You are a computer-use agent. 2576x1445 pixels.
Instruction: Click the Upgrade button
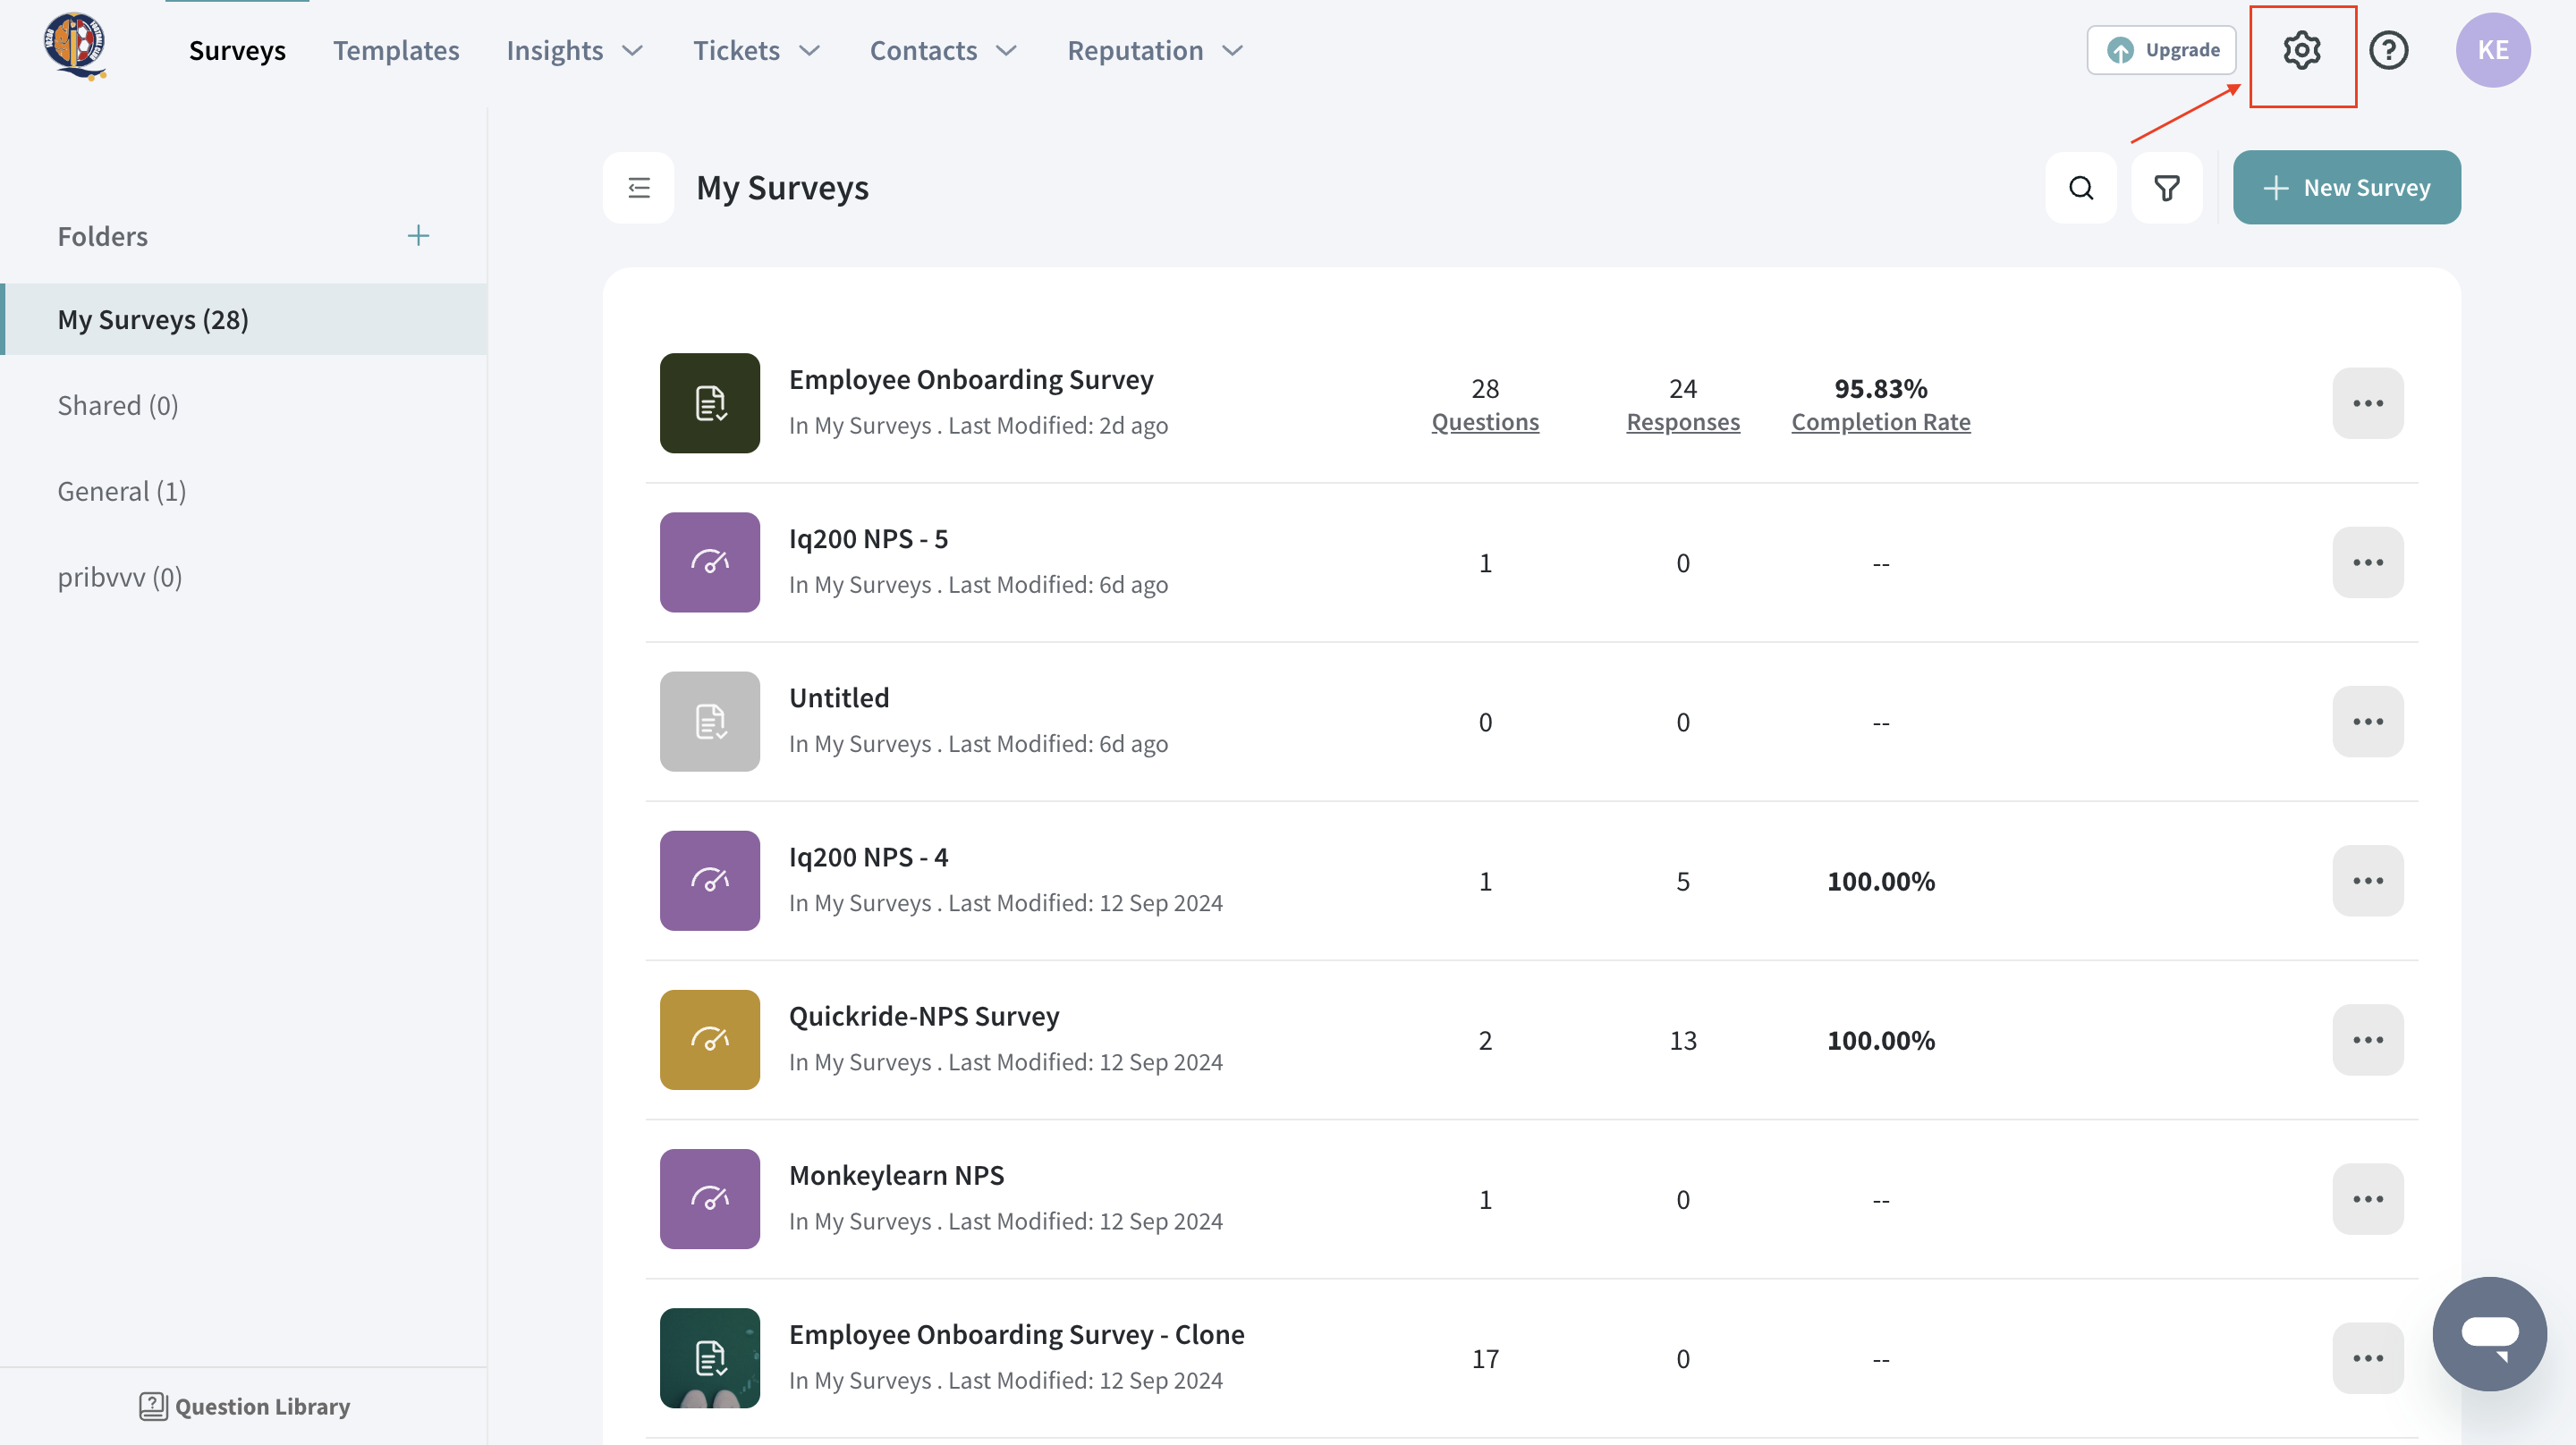click(2161, 50)
